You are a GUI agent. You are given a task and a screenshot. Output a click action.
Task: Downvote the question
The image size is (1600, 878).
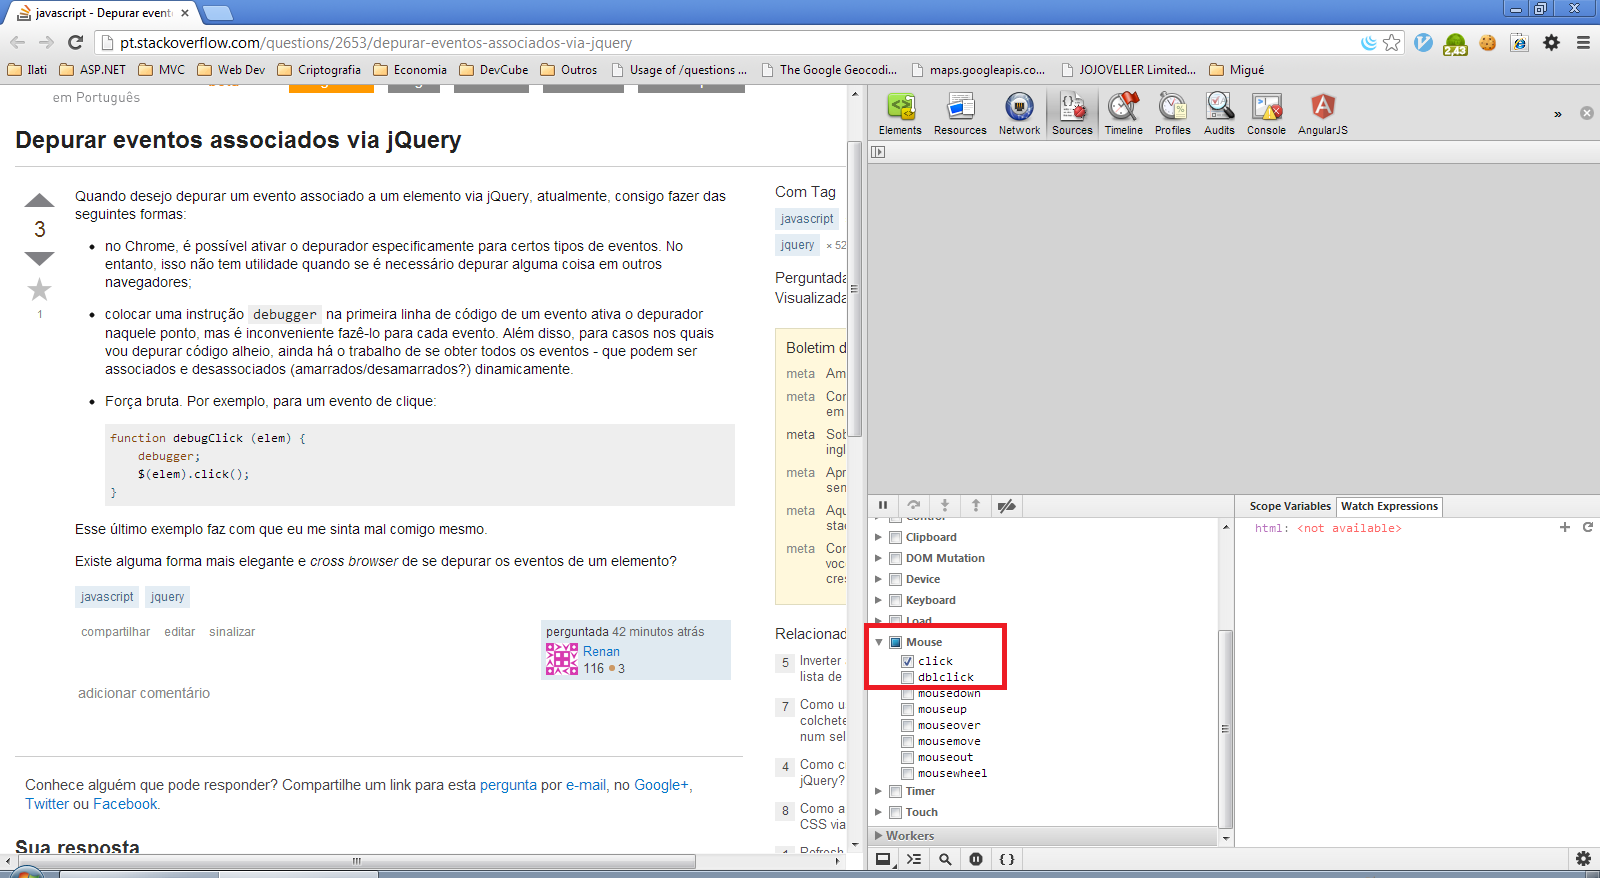coord(39,259)
